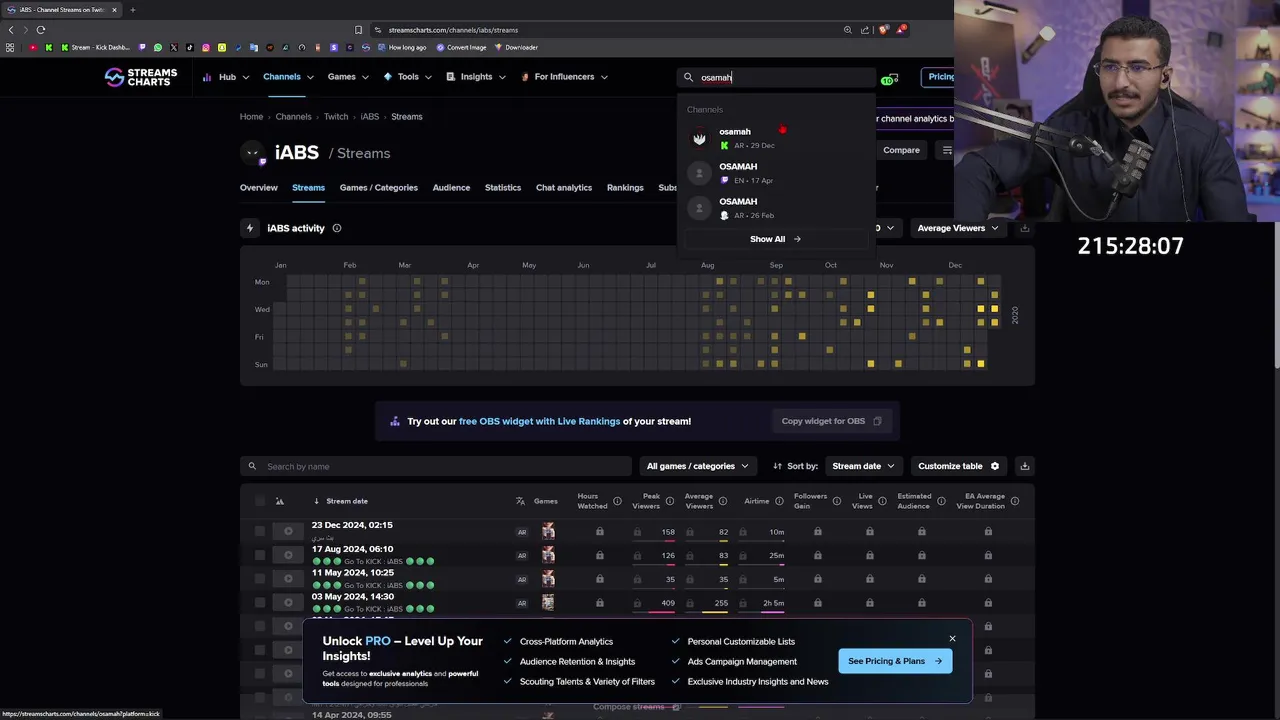Click Show All search results
The height and width of the screenshot is (720, 1280).
coord(775,239)
